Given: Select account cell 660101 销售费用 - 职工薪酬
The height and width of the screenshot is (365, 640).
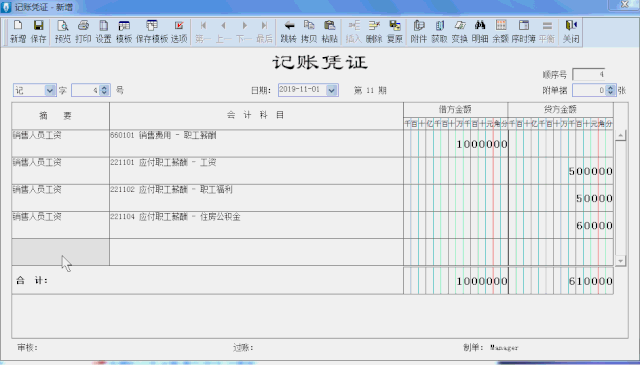Looking at the screenshot, I should tap(256, 143).
